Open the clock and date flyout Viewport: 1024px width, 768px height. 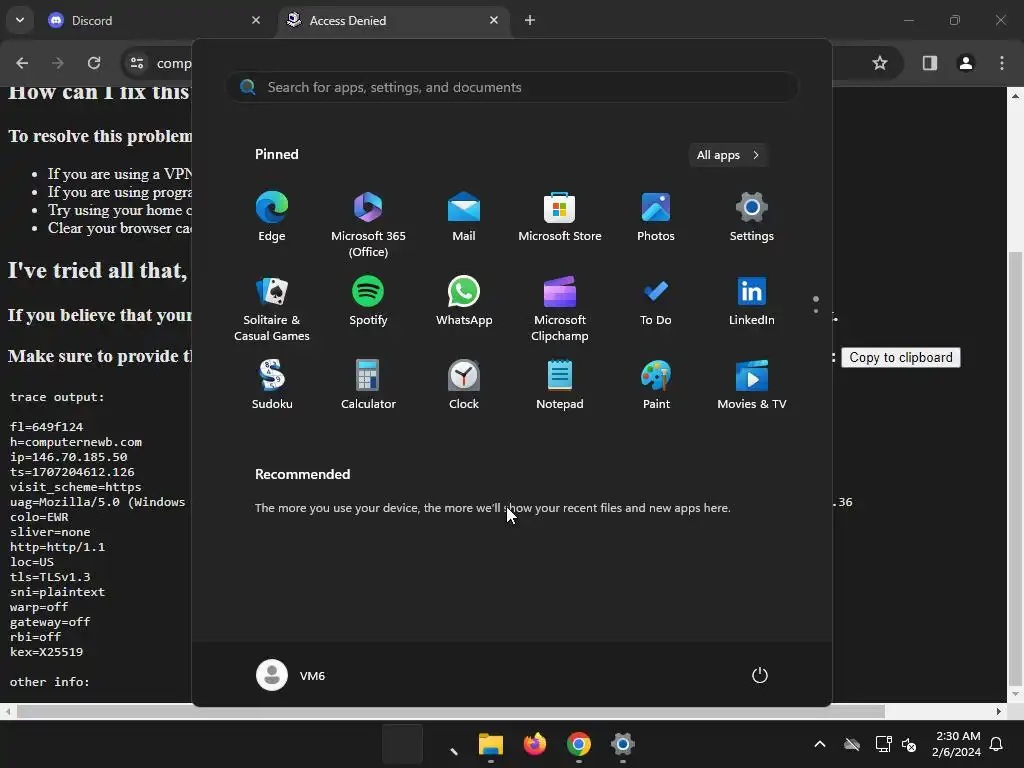(957, 744)
